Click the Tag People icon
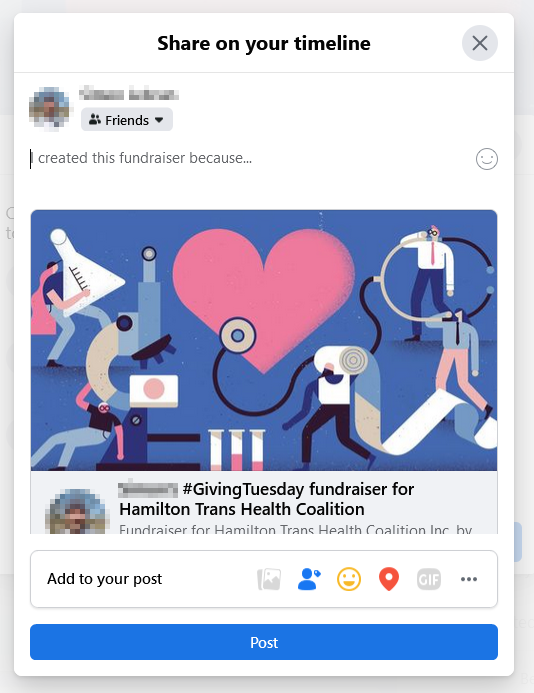 click(309, 579)
